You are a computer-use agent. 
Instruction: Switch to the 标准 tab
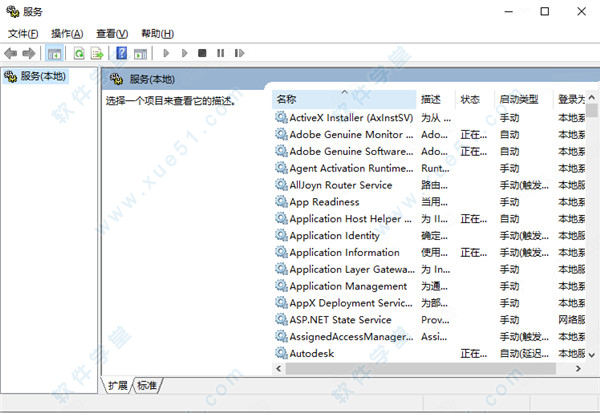pyautogui.click(x=147, y=385)
